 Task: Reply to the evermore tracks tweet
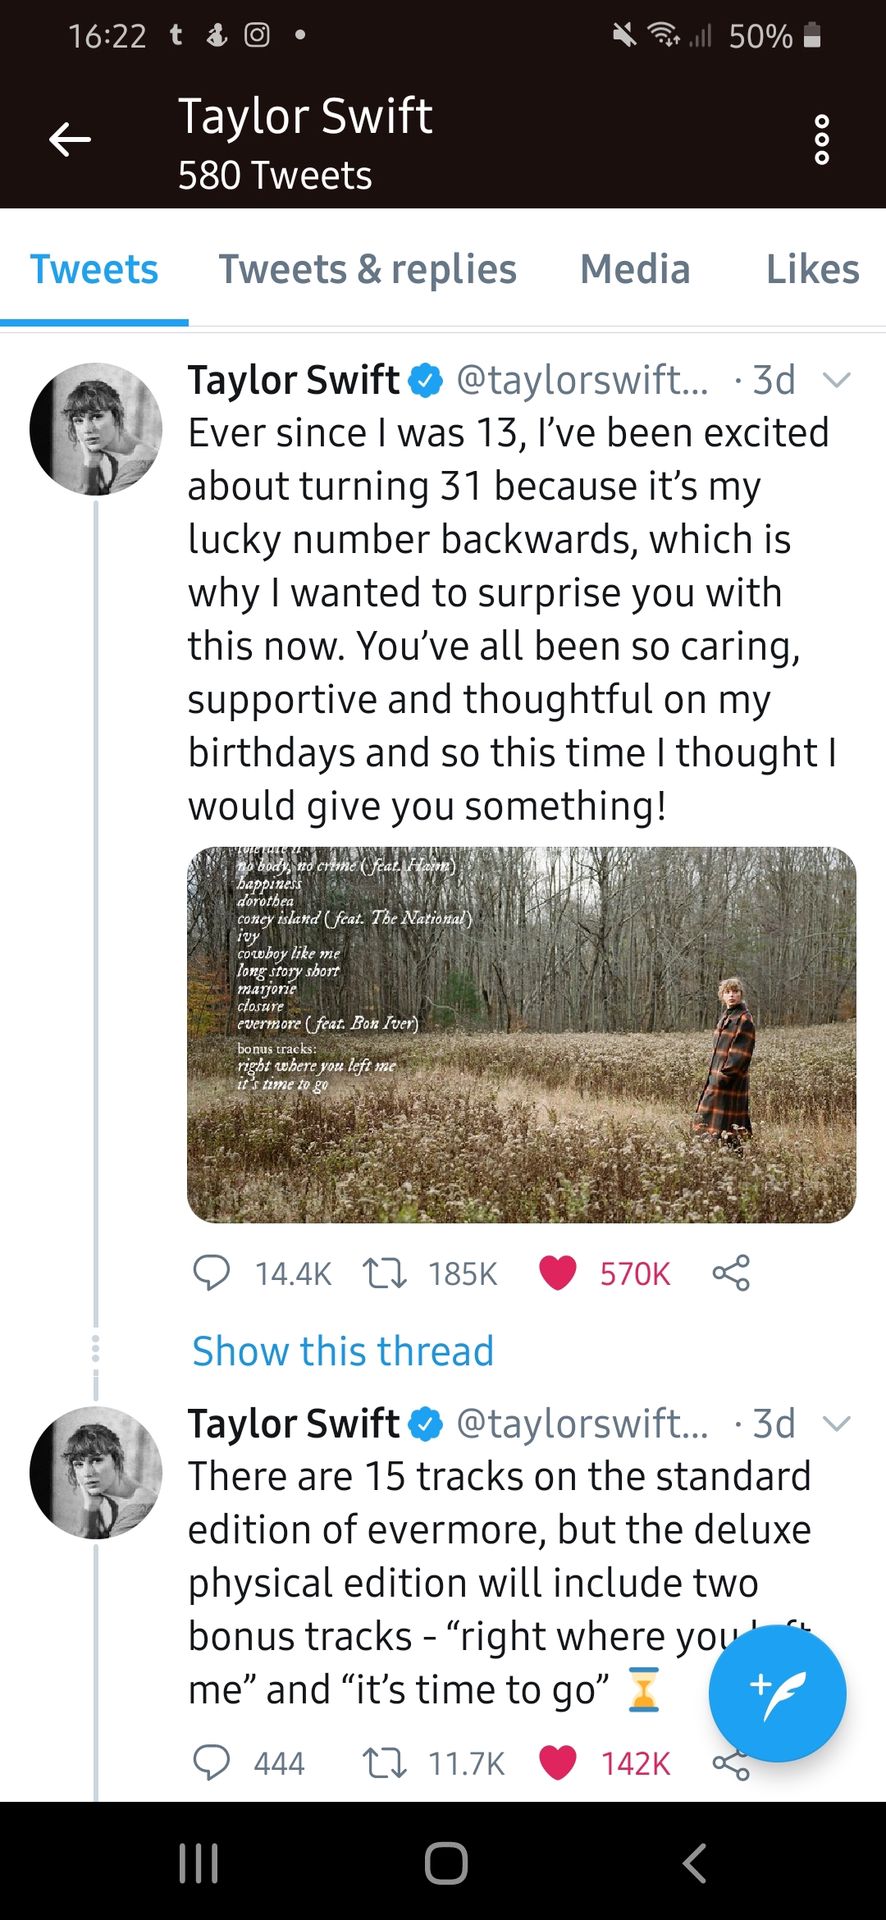click(211, 1762)
